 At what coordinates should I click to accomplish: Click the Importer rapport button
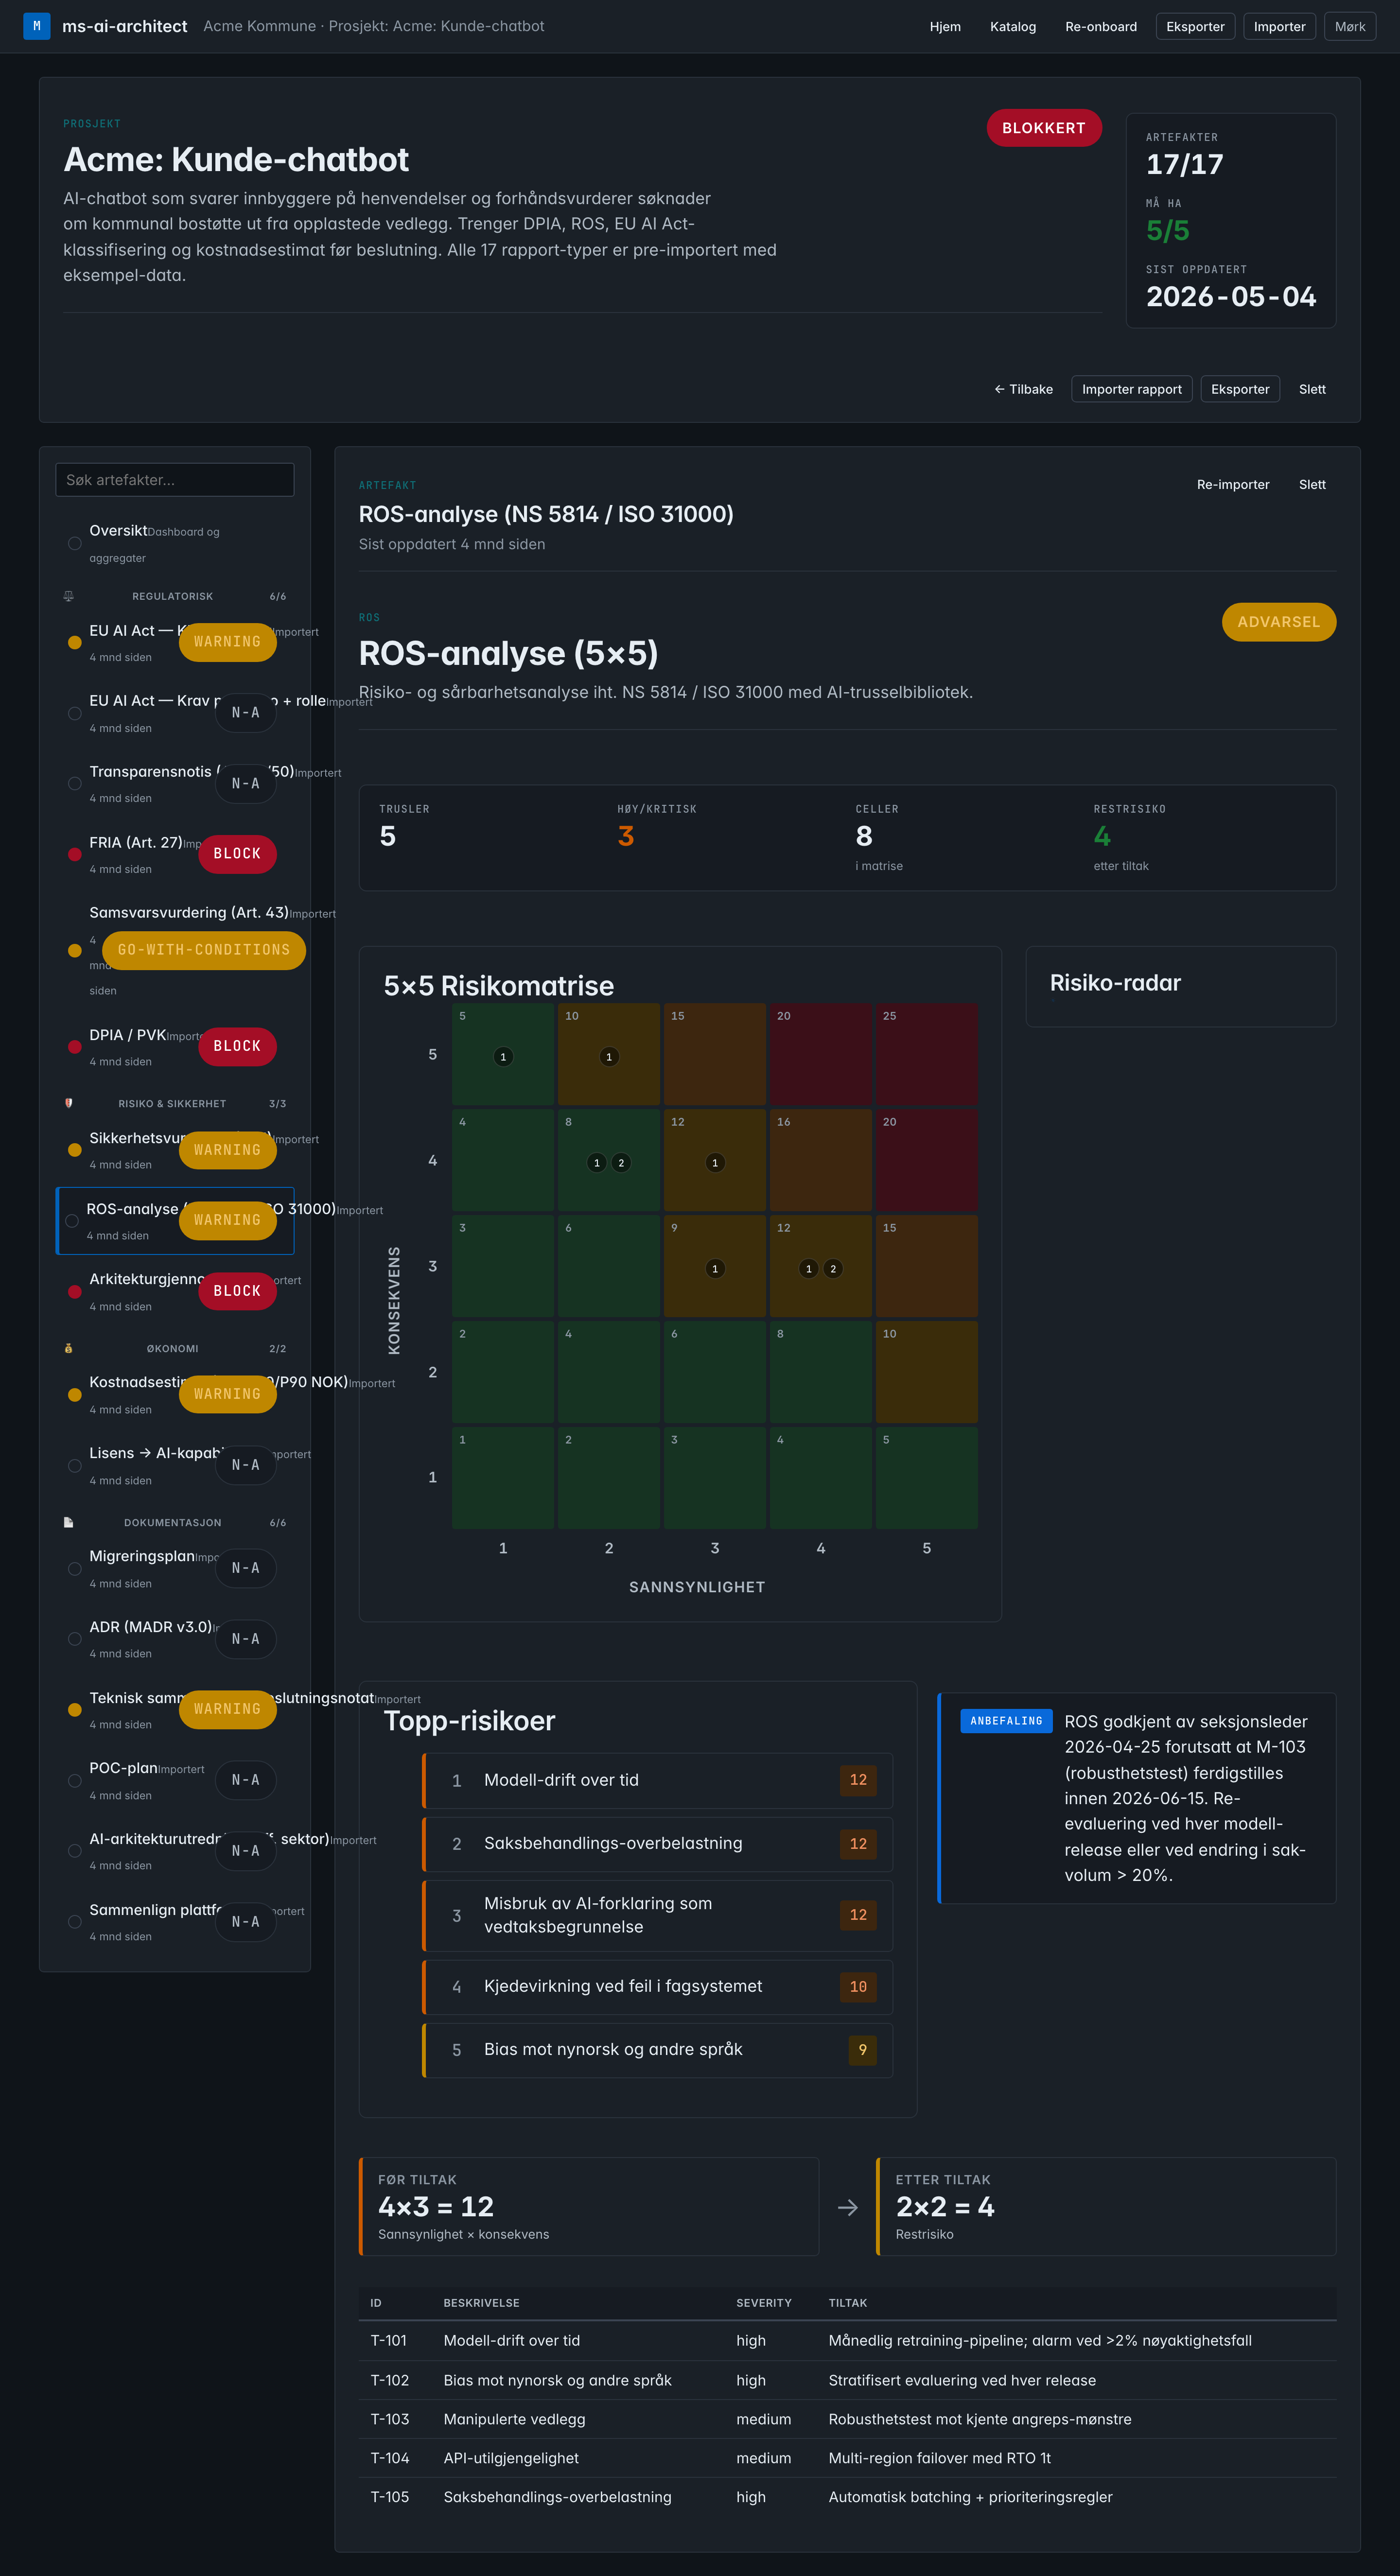[x=1132, y=389]
